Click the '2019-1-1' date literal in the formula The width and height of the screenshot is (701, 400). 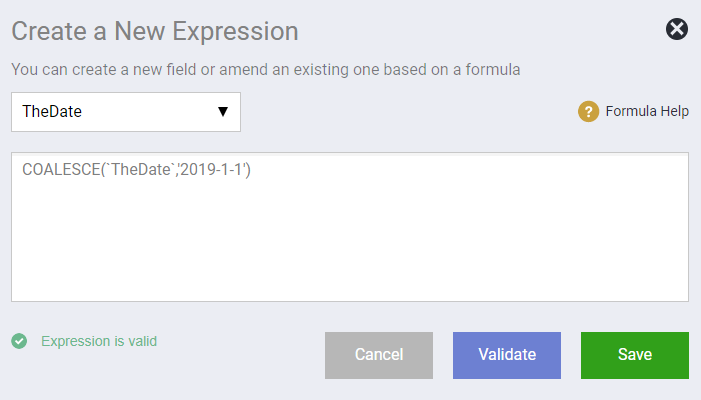211,170
